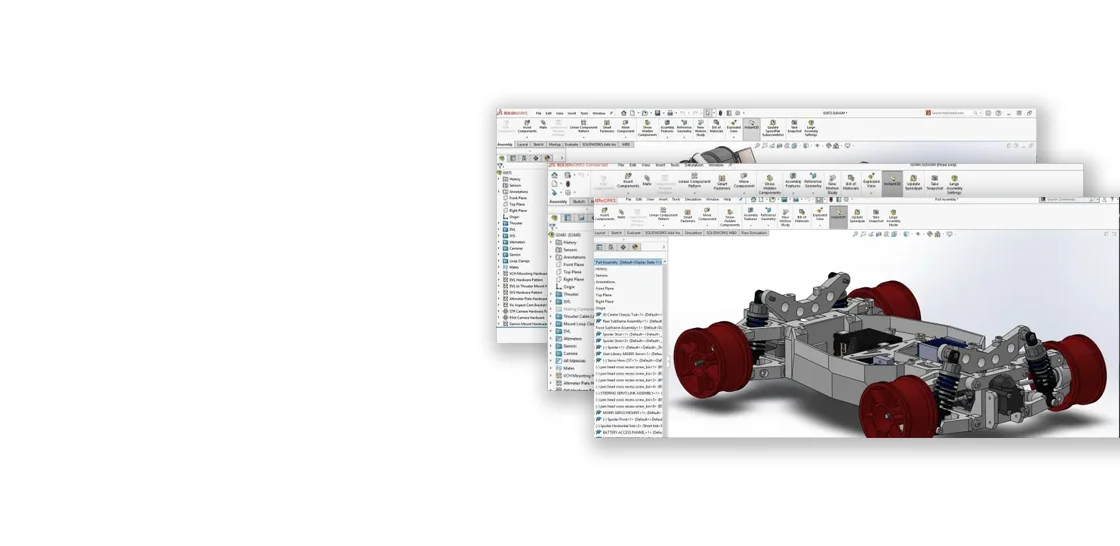Open dropdown under Exploded View in back window

pyautogui.click(x=734, y=137)
